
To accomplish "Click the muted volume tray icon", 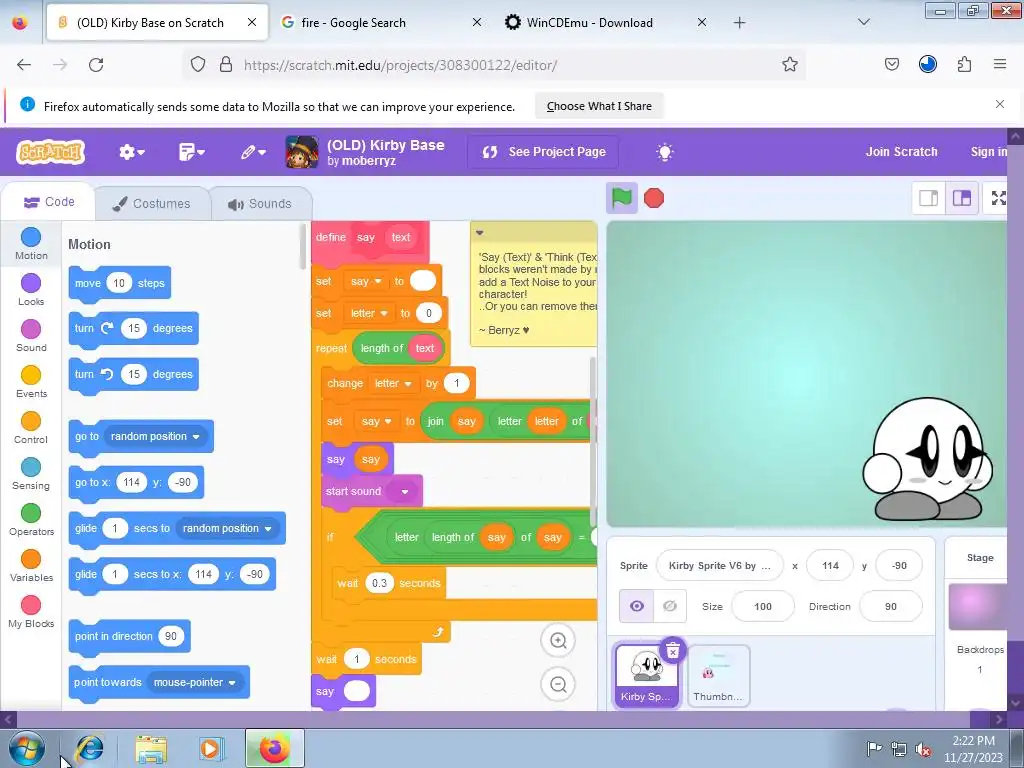I will (922, 748).
